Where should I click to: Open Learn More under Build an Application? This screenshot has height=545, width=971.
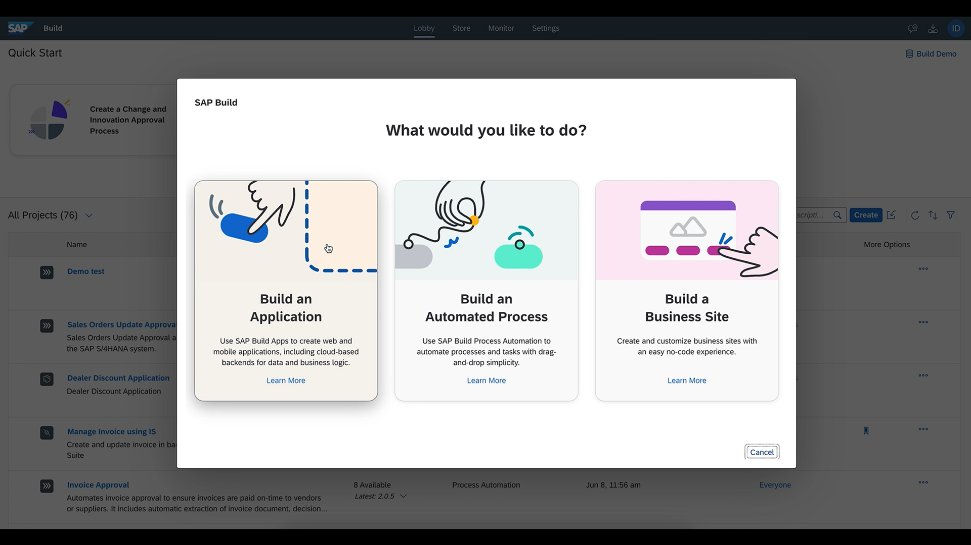click(x=285, y=380)
